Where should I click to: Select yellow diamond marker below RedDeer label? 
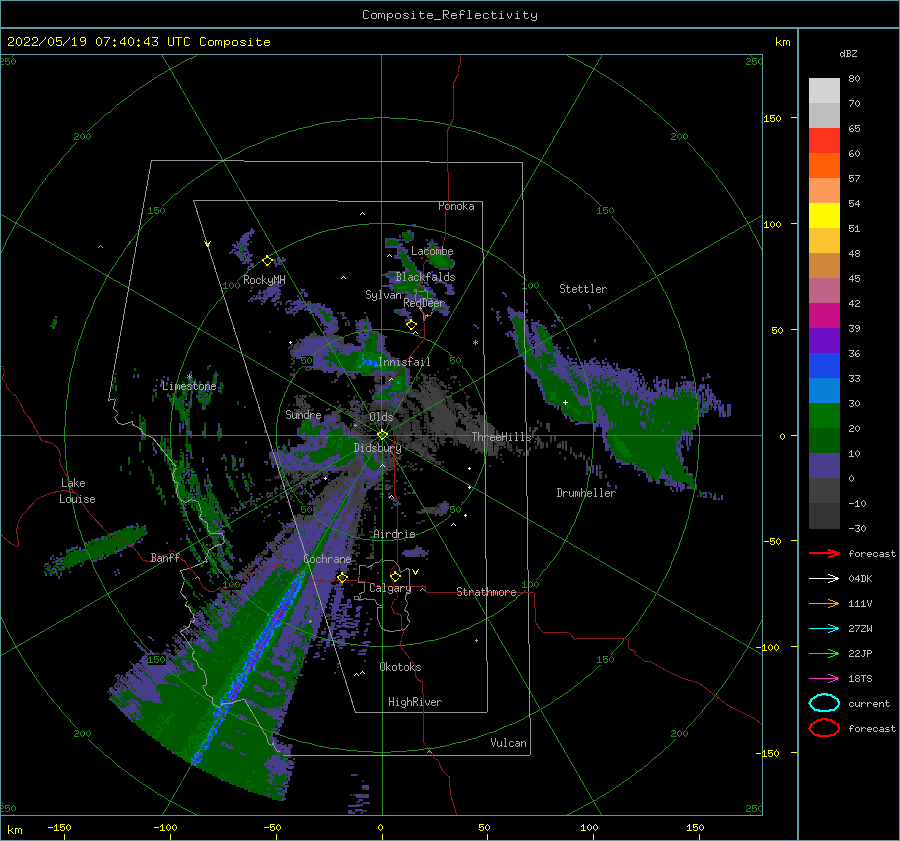(x=412, y=325)
